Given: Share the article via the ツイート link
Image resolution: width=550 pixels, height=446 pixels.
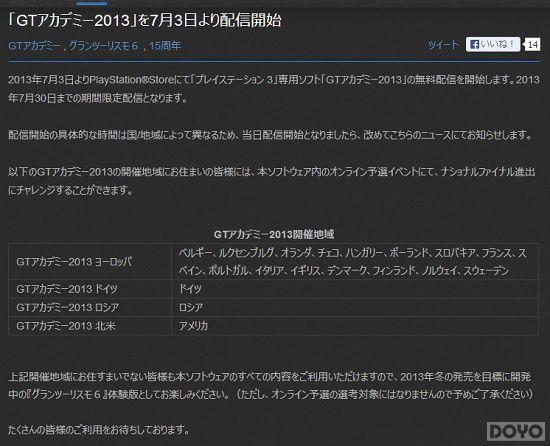Looking at the screenshot, I should click(443, 45).
